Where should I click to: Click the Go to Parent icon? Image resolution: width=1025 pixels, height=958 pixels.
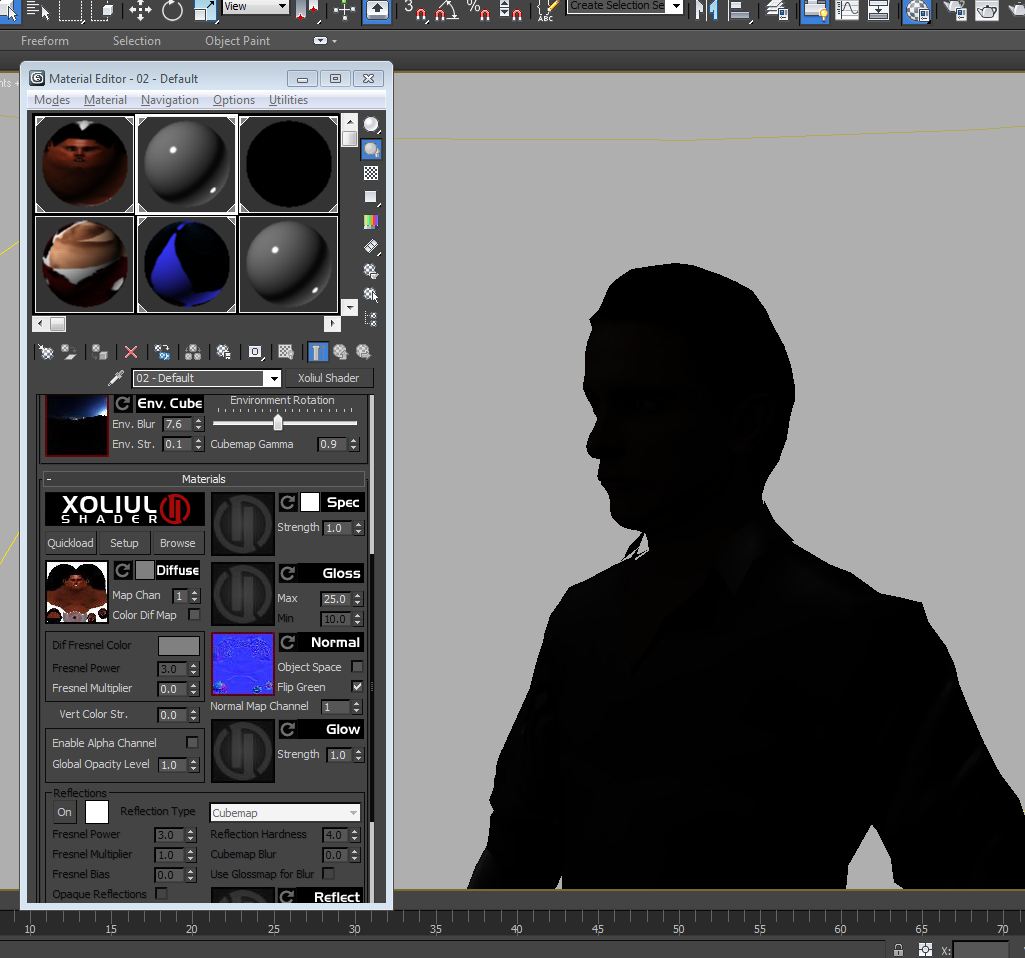pyautogui.click(x=340, y=352)
